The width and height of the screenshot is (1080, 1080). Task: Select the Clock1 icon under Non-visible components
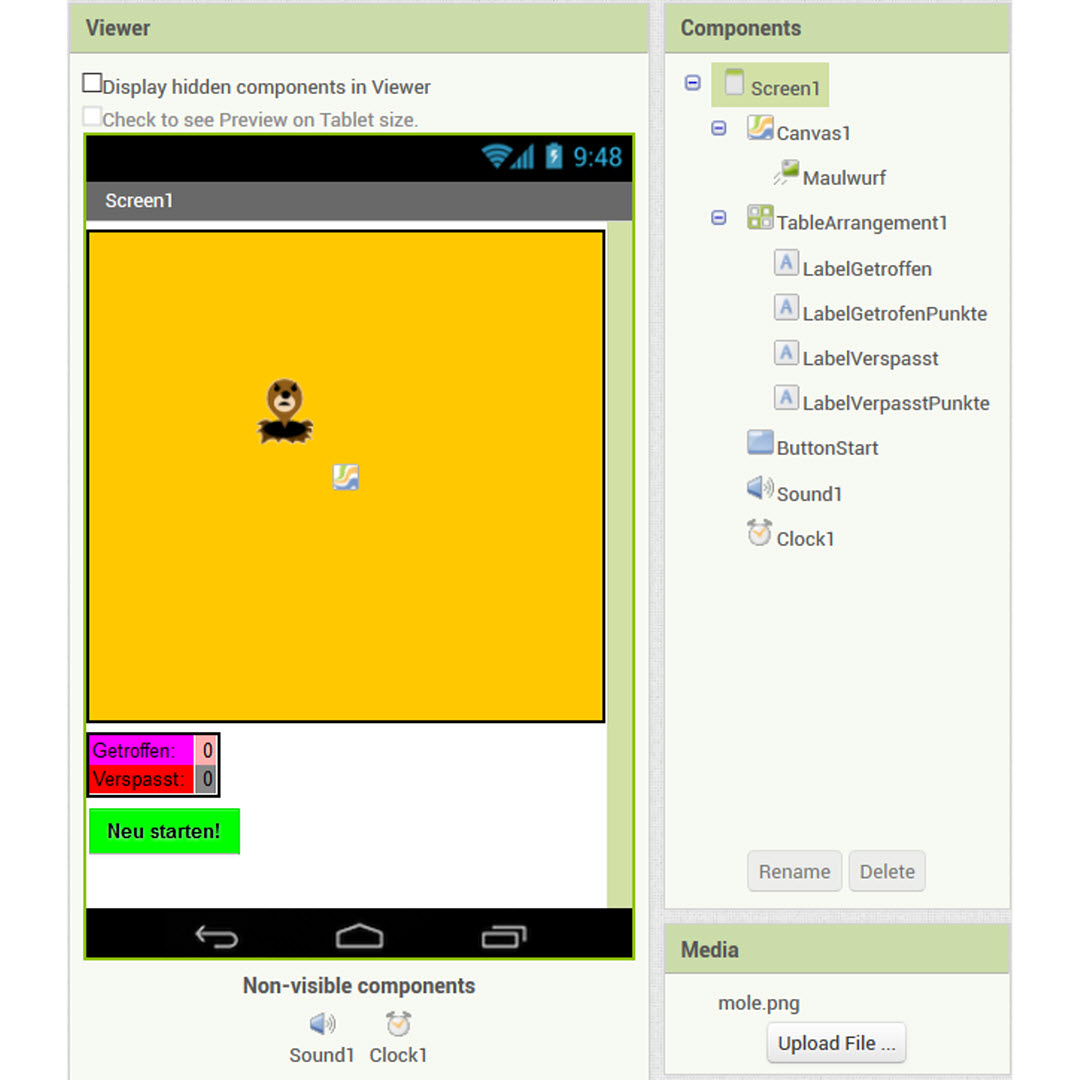click(x=398, y=1024)
